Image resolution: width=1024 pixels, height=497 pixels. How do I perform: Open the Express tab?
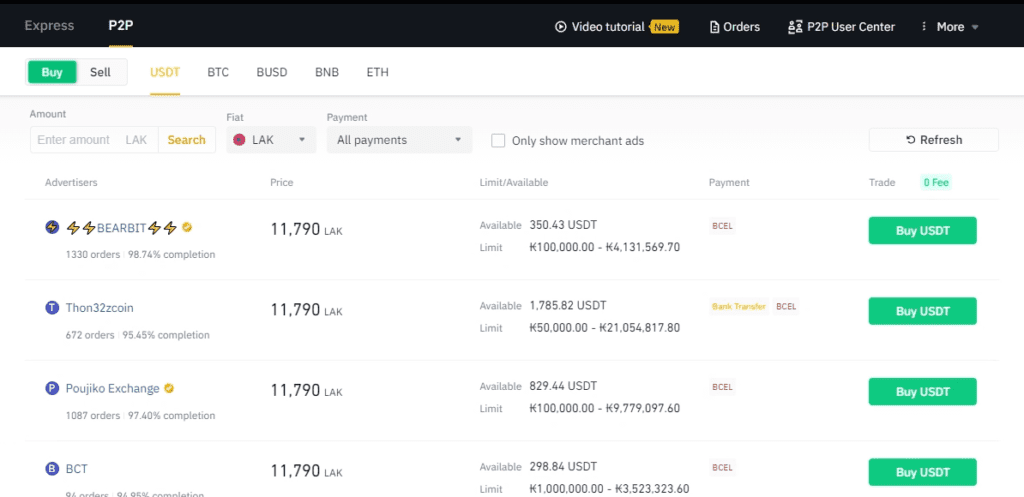[x=49, y=26]
